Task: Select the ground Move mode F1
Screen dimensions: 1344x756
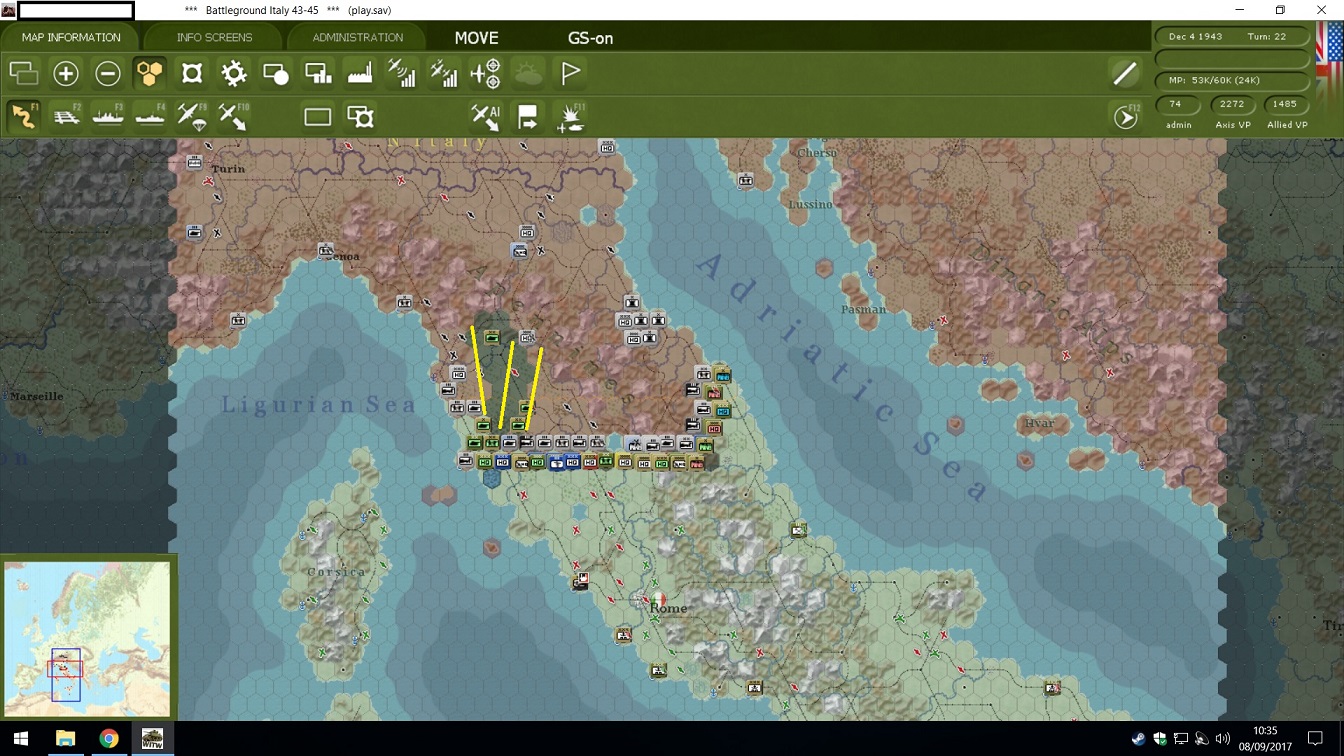Action: (x=24, y=116)
